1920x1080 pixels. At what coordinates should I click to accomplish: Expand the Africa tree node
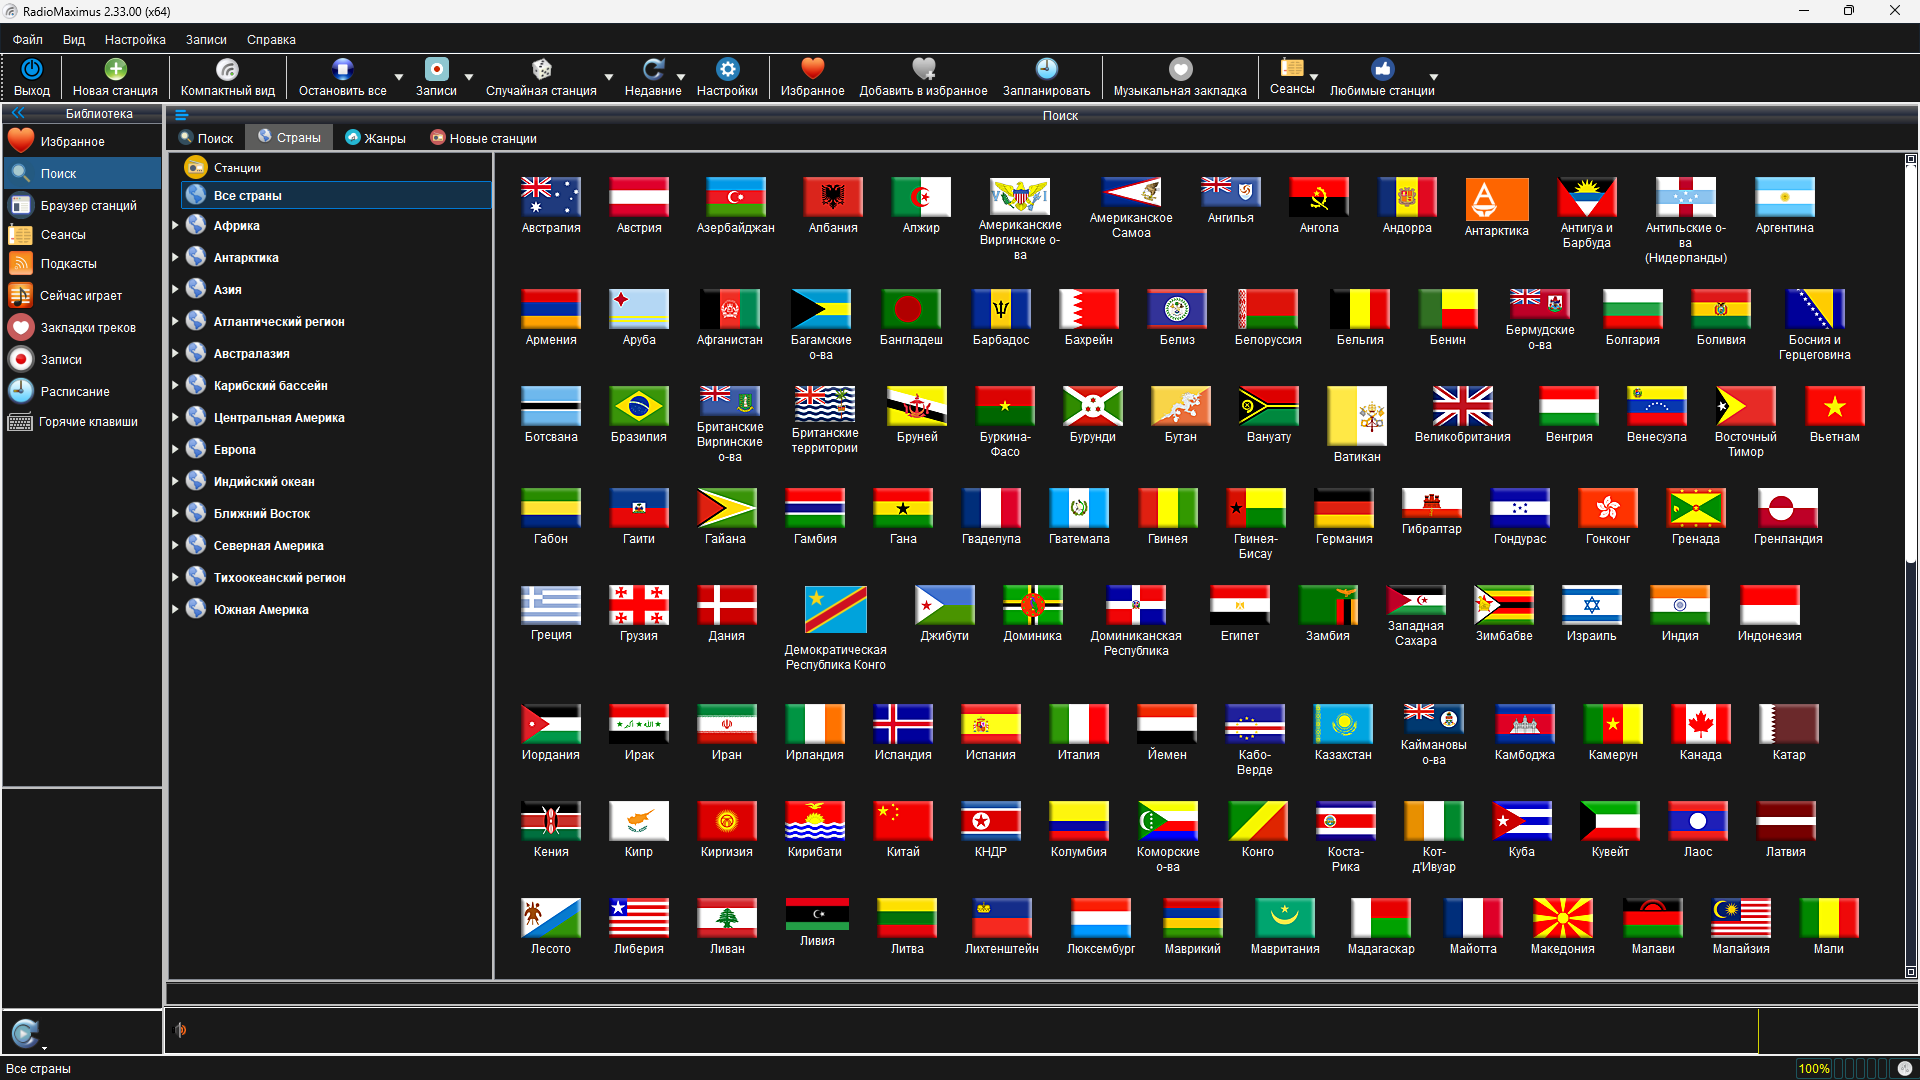(176, 226)
